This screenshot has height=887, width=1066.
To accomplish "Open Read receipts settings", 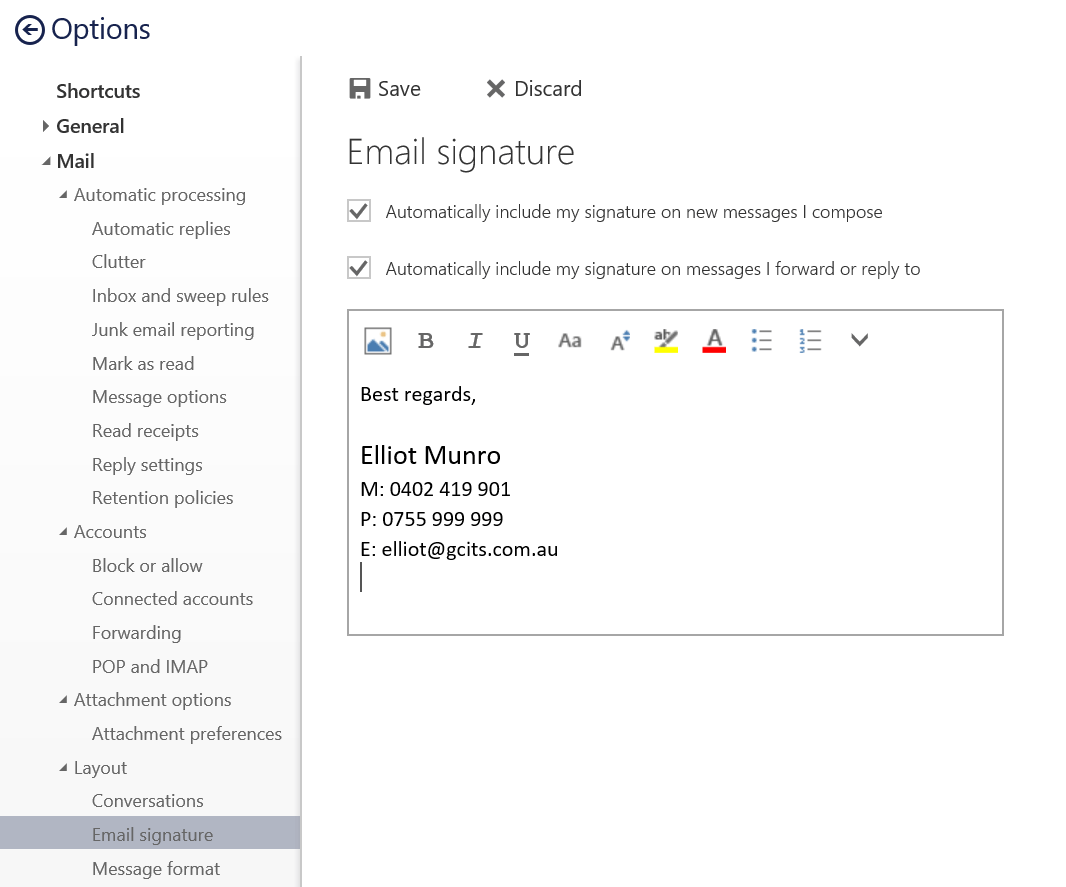I will coord(145,431).
